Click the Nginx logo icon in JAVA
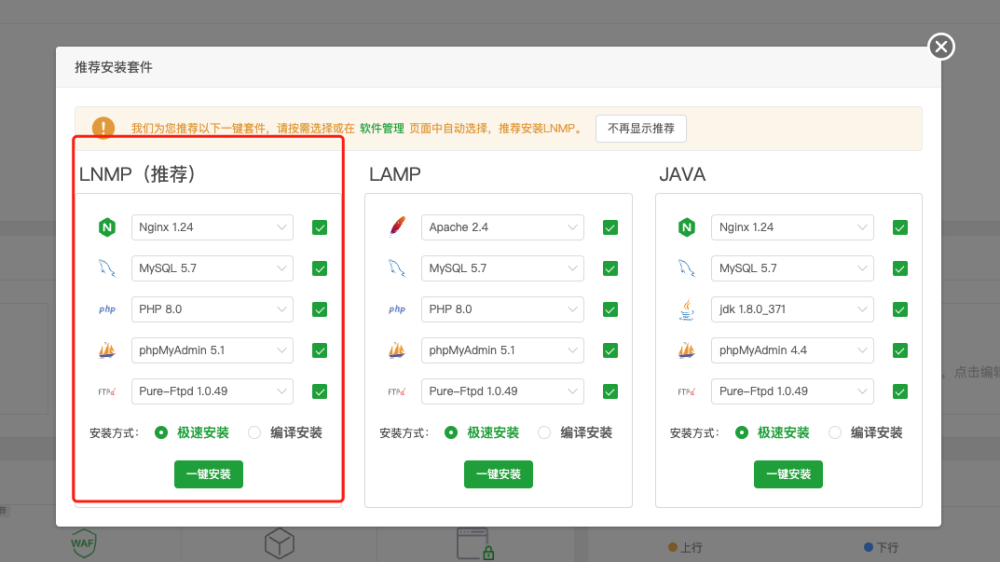 687,227
